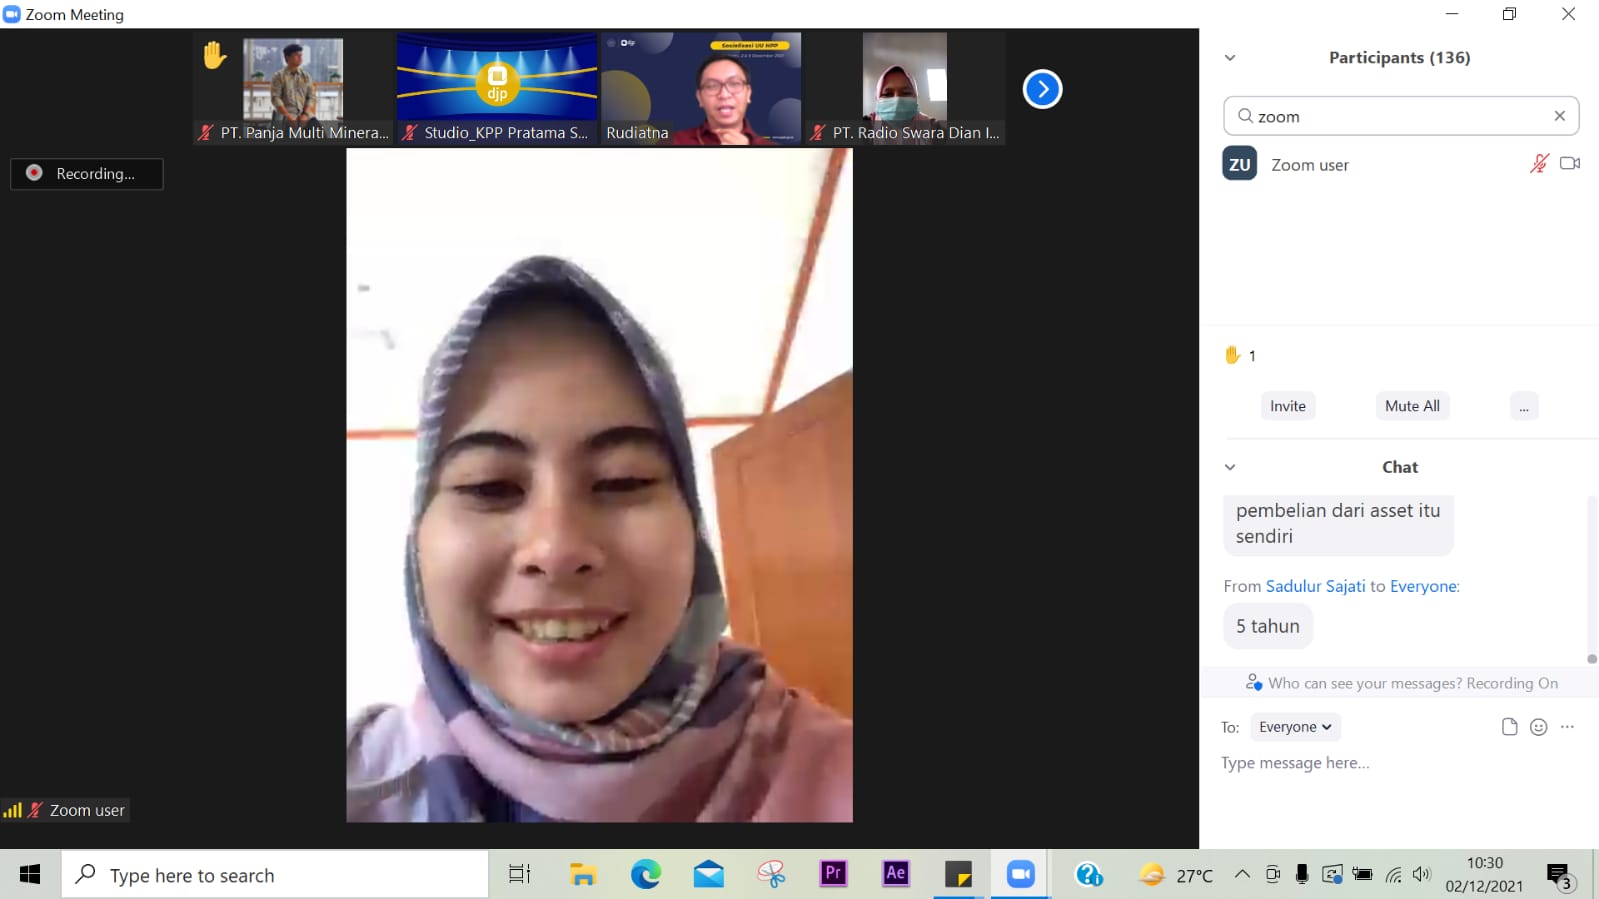Collapse the Participants panel chevron
The height and width of the screenshot is (899, 1599).
1230,58
